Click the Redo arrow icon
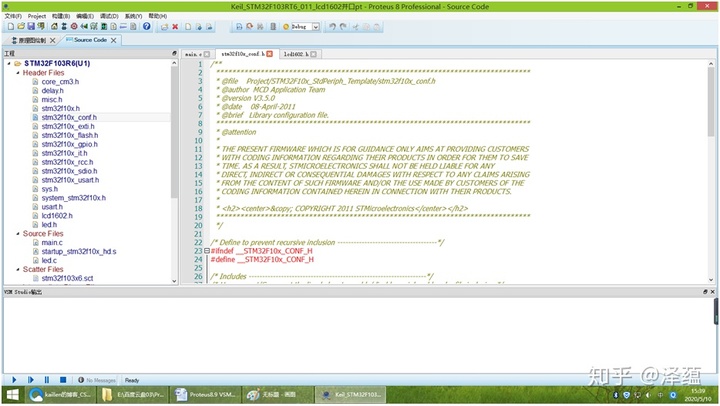 point(343,27)
